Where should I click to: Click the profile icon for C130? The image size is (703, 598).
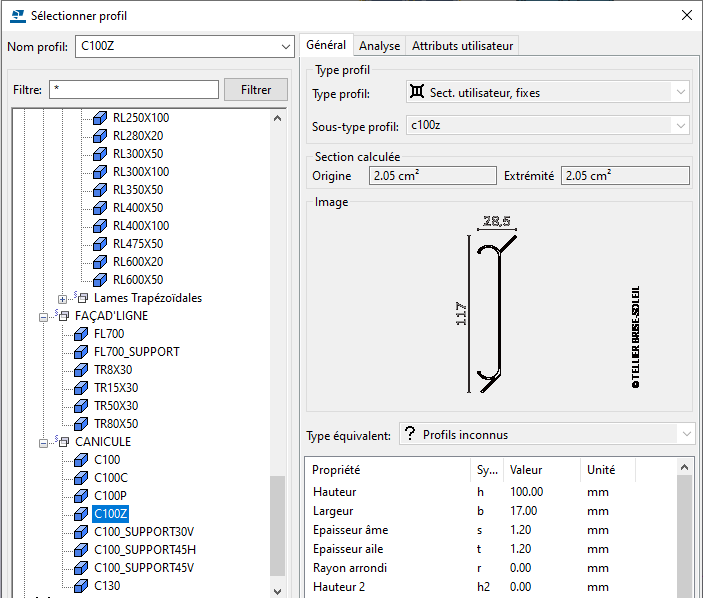coord(81,586)
